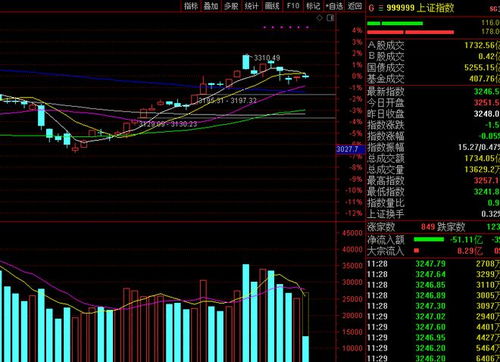
Task: Open F10 company info
Action: coord(293,6)
